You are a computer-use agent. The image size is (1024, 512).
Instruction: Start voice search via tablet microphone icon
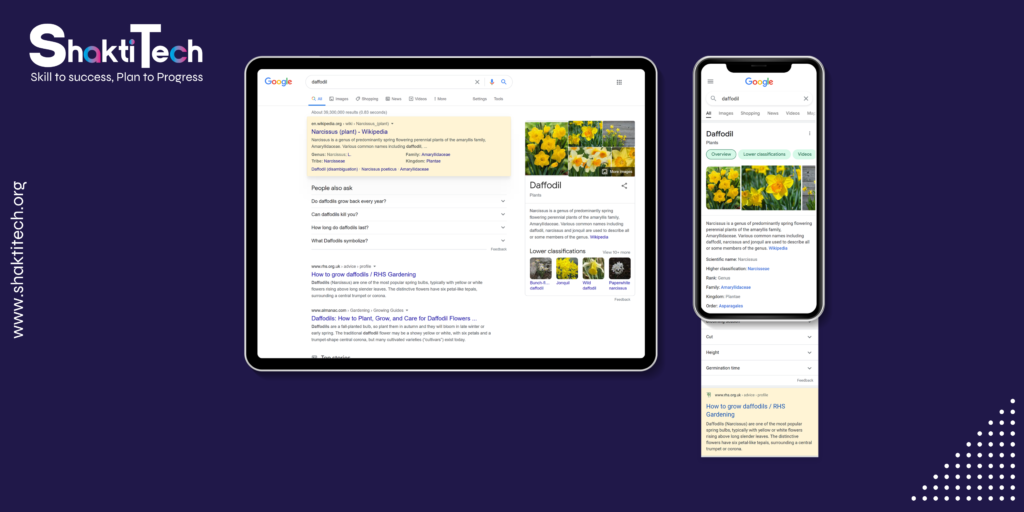coord(492,82)
